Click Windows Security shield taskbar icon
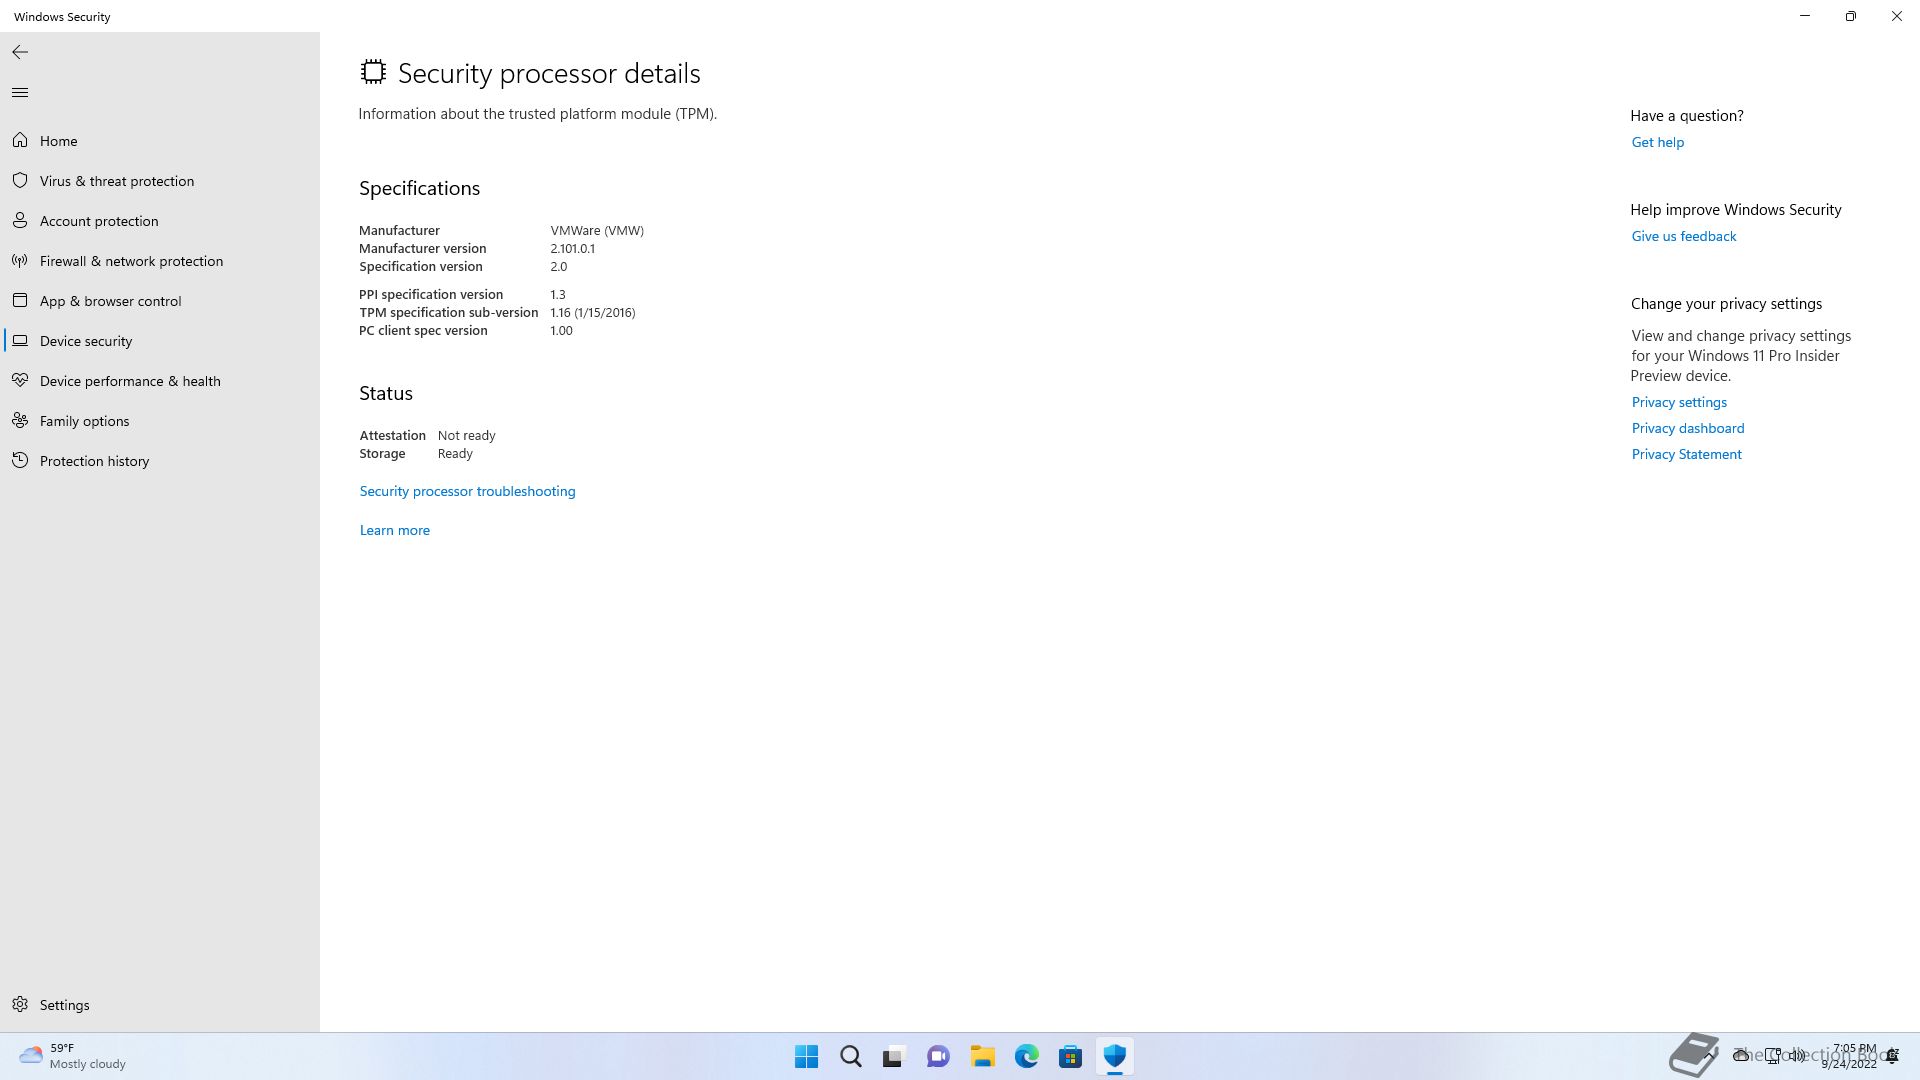 pos(1114,1056)
